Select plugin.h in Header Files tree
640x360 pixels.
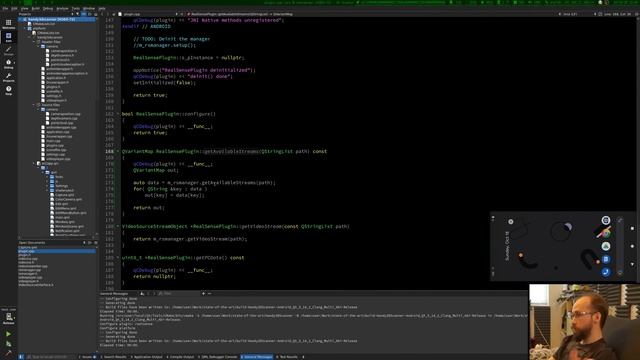click(53, 87)
